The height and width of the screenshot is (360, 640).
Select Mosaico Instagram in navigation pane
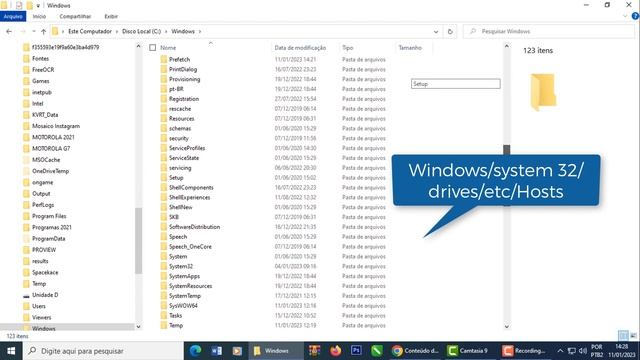(56, 126)
